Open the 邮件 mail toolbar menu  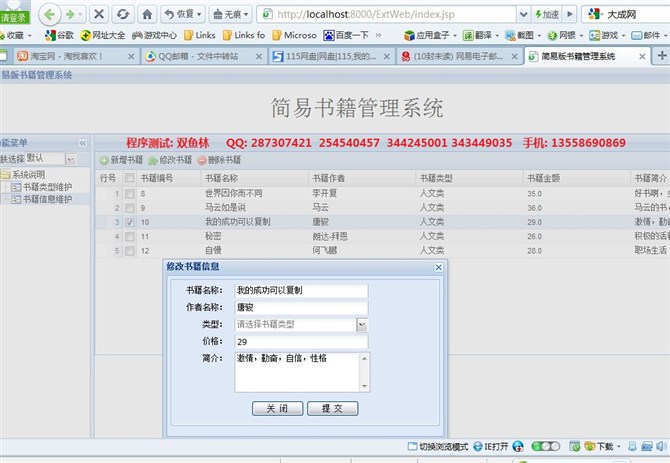click(x=649, y=35)
